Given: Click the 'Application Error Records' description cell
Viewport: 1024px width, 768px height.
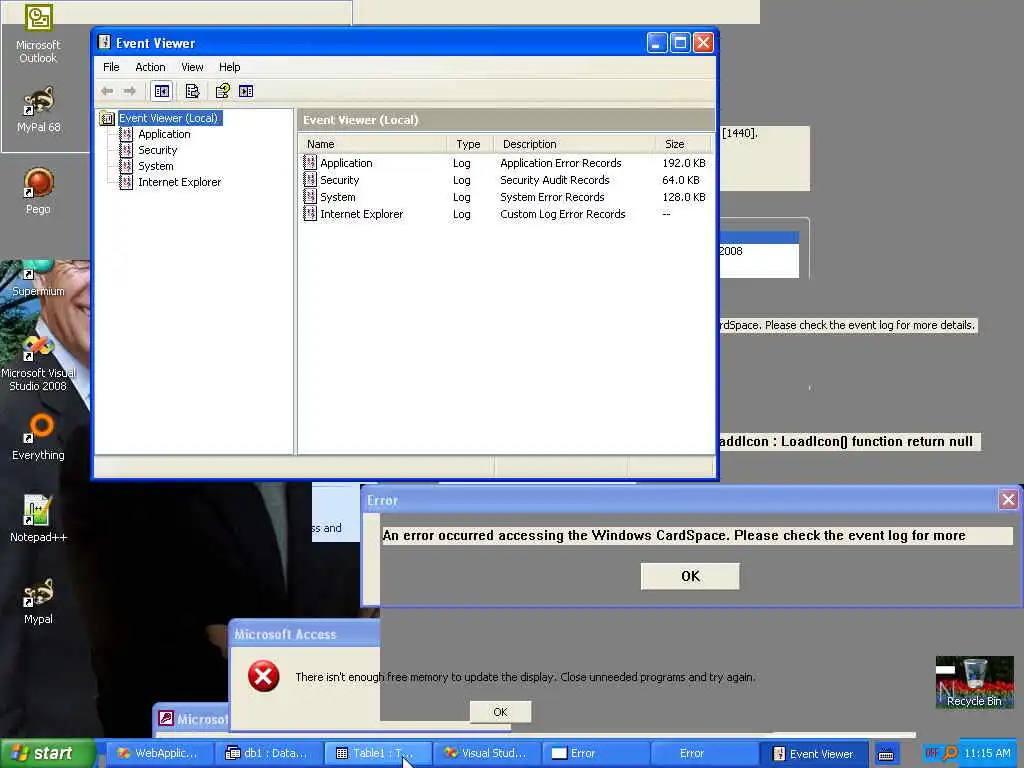Looking at the screenshot, I should [x=560, y=163].
